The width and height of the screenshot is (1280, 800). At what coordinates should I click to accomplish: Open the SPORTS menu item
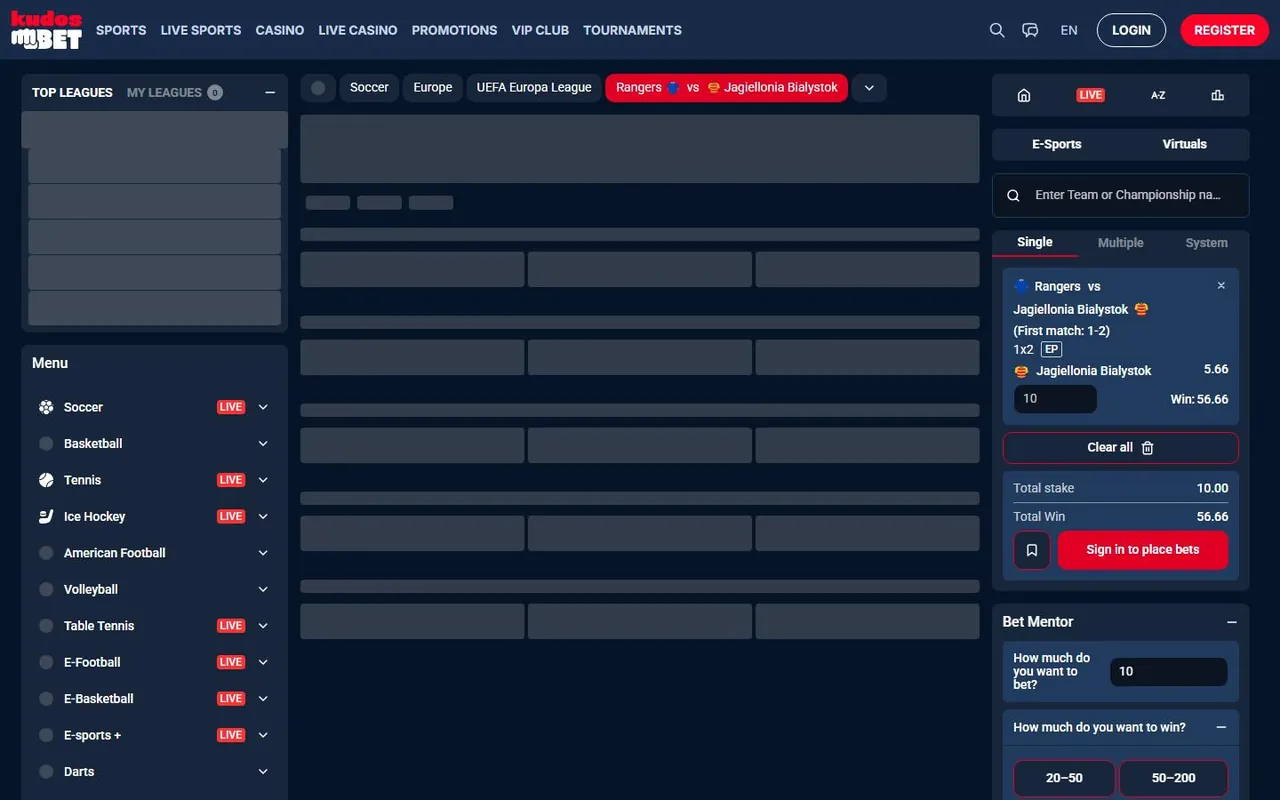pos(121,30)
